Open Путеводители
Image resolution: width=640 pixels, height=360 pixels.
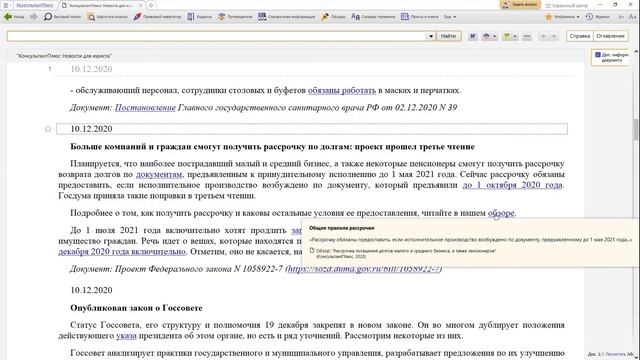236,17
